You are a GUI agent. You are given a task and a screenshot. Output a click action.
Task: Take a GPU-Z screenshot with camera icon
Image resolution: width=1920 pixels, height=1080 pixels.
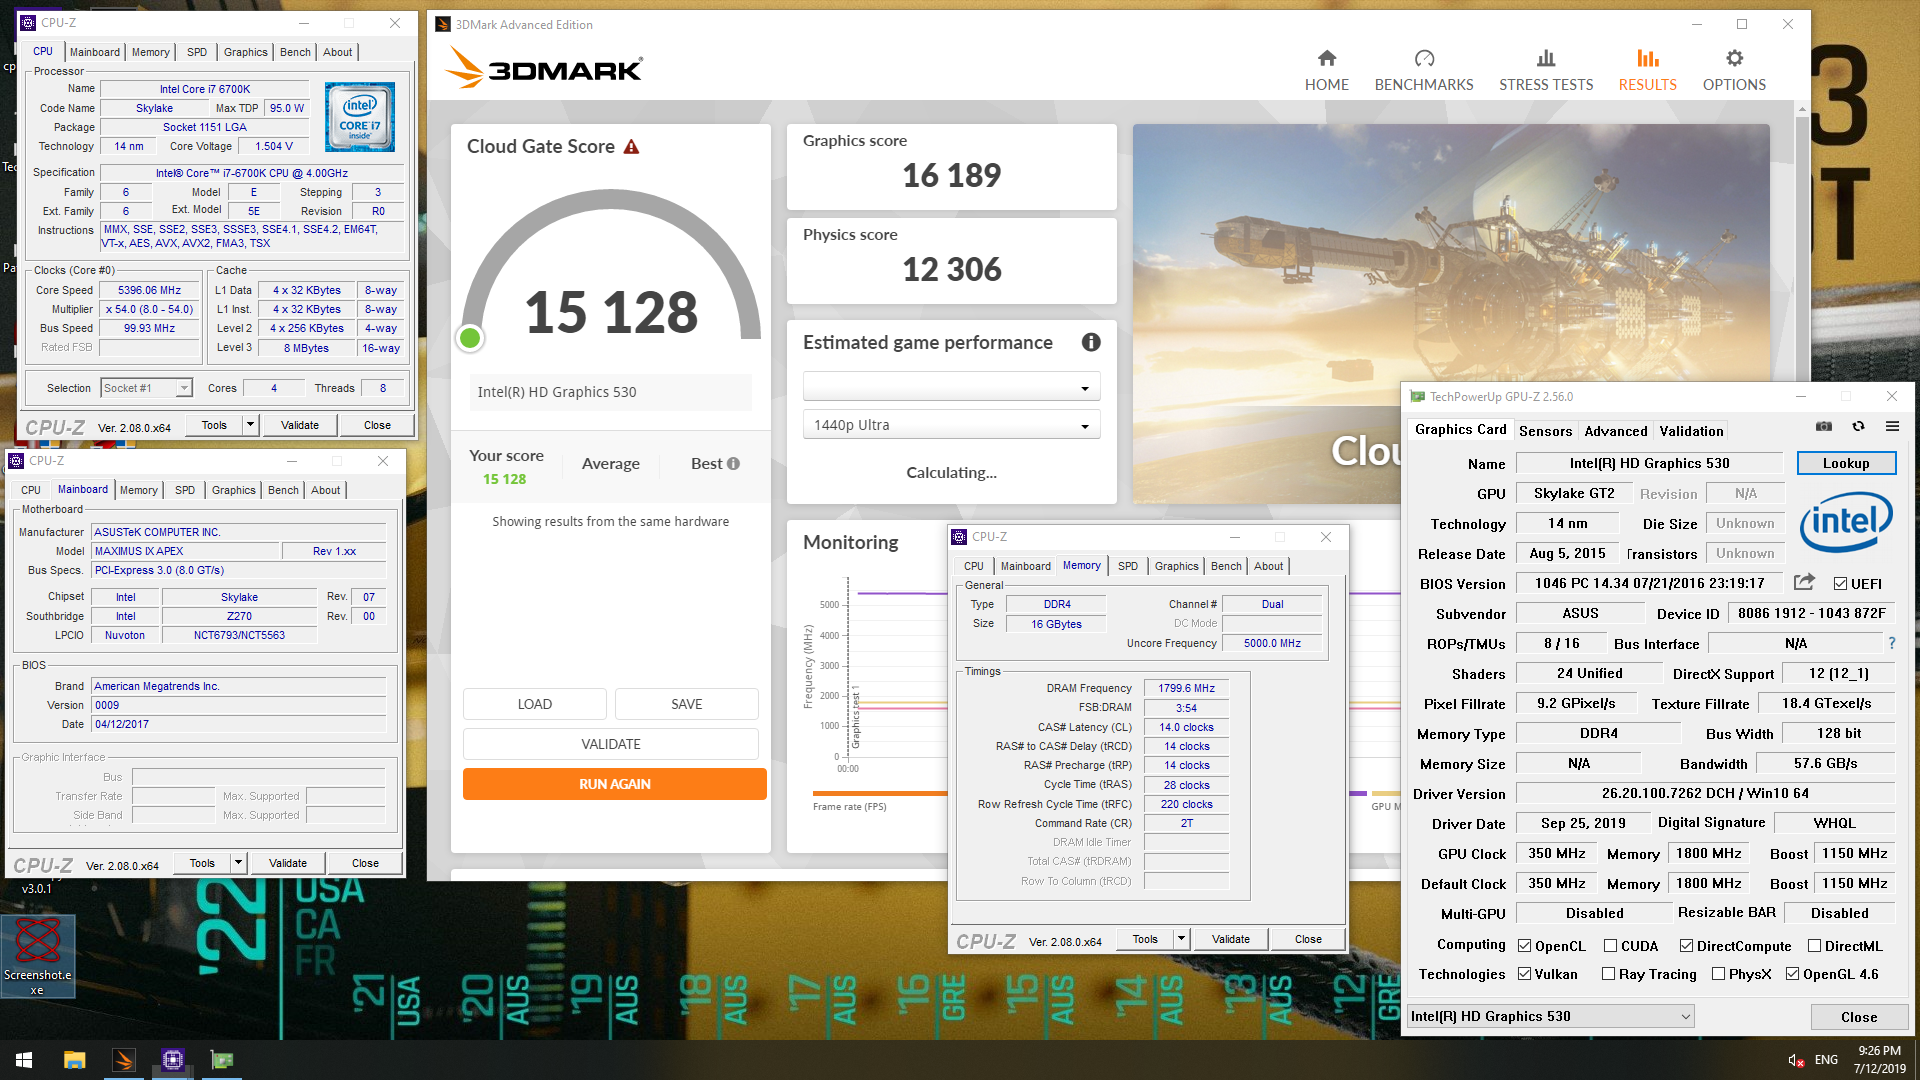(x=1824, y=427)
